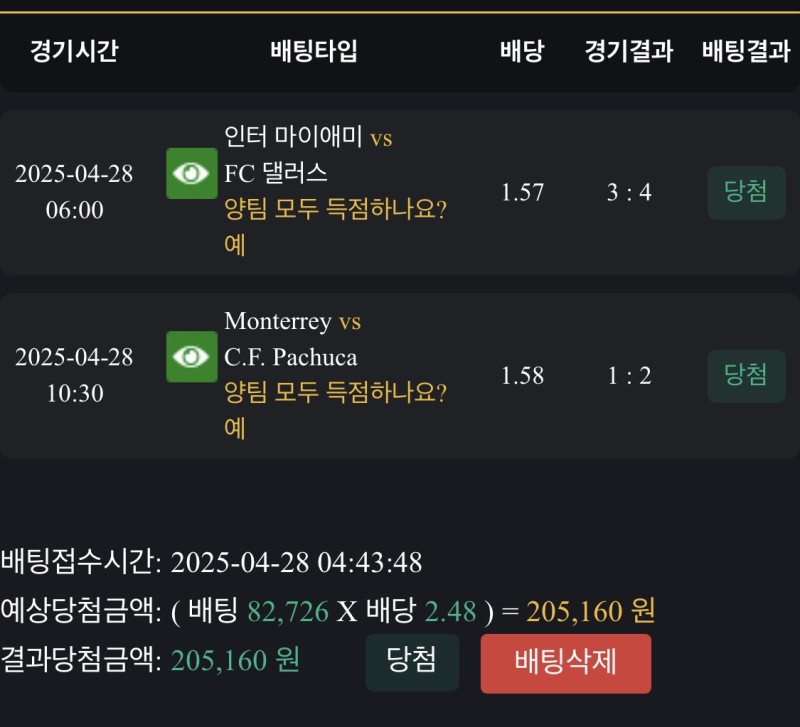
Task: Click the 1.58 odds value
Action: click(522, 376)
